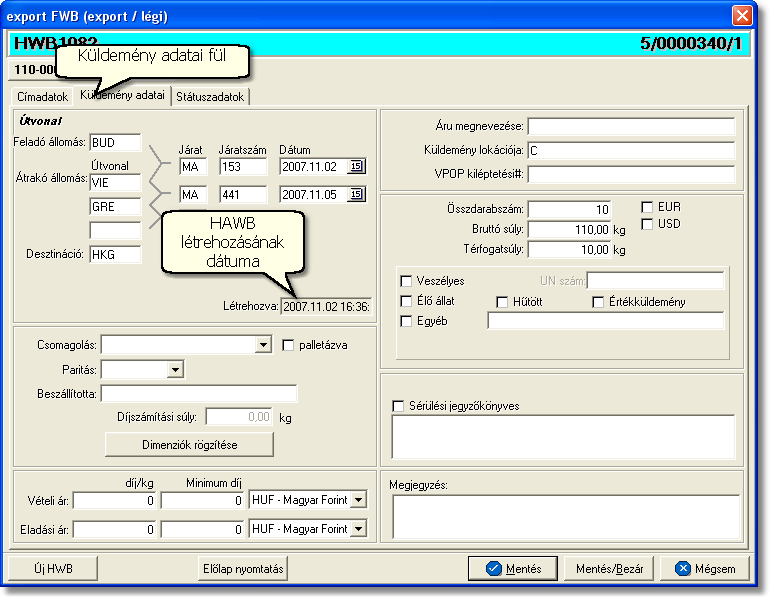Click the Áru megnevezése field
This screenshot has height=599, width=770.
coord(631,127)
